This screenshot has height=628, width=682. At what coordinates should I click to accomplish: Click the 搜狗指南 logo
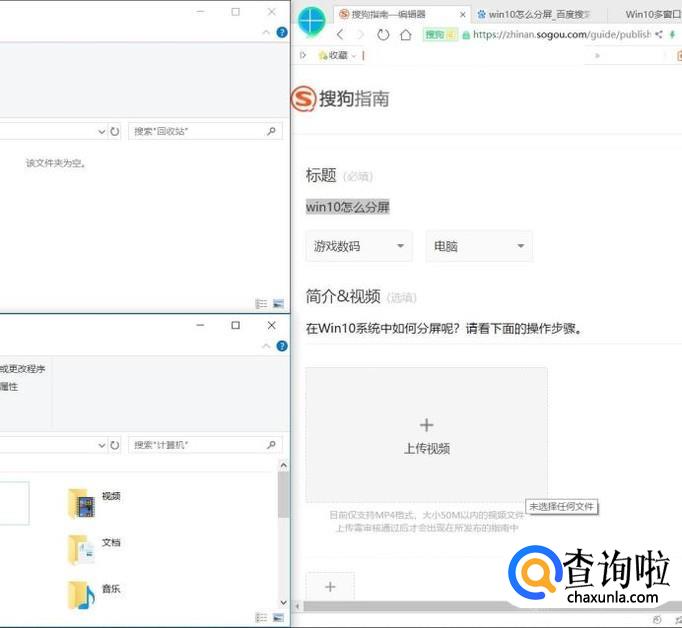(x=340, y=98)
